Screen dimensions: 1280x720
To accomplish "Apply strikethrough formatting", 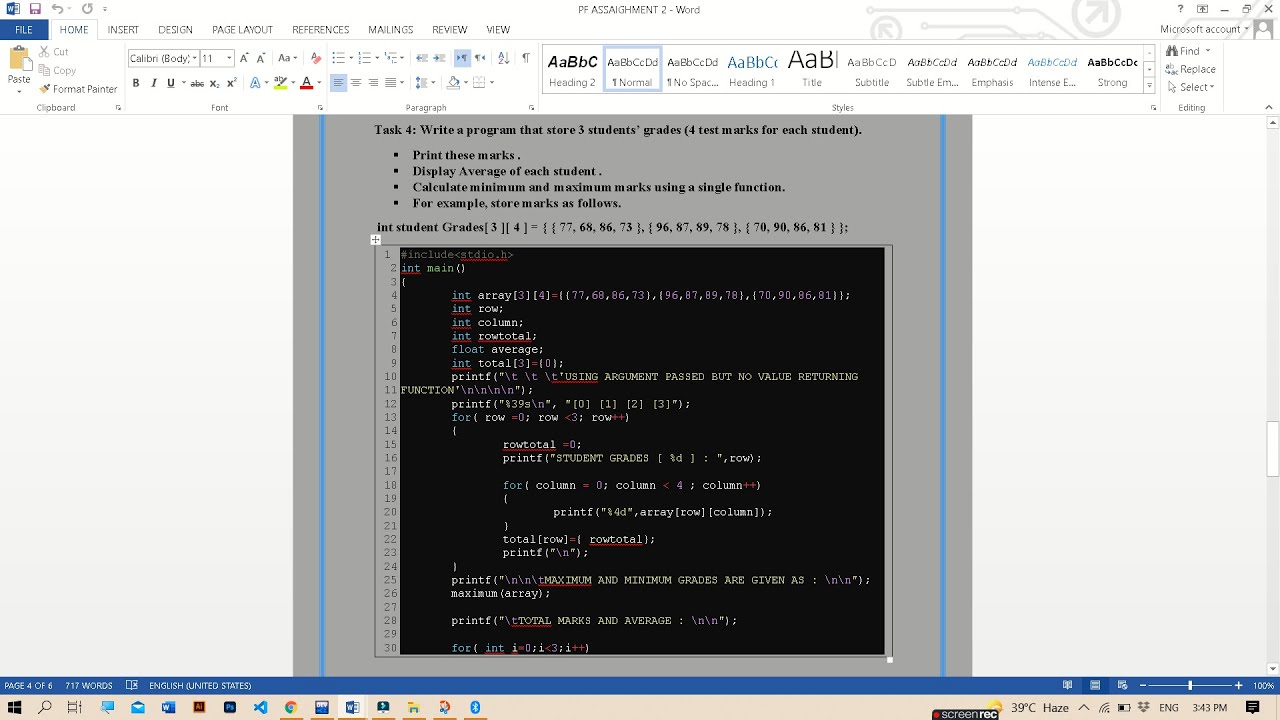I will coord(197,83).
